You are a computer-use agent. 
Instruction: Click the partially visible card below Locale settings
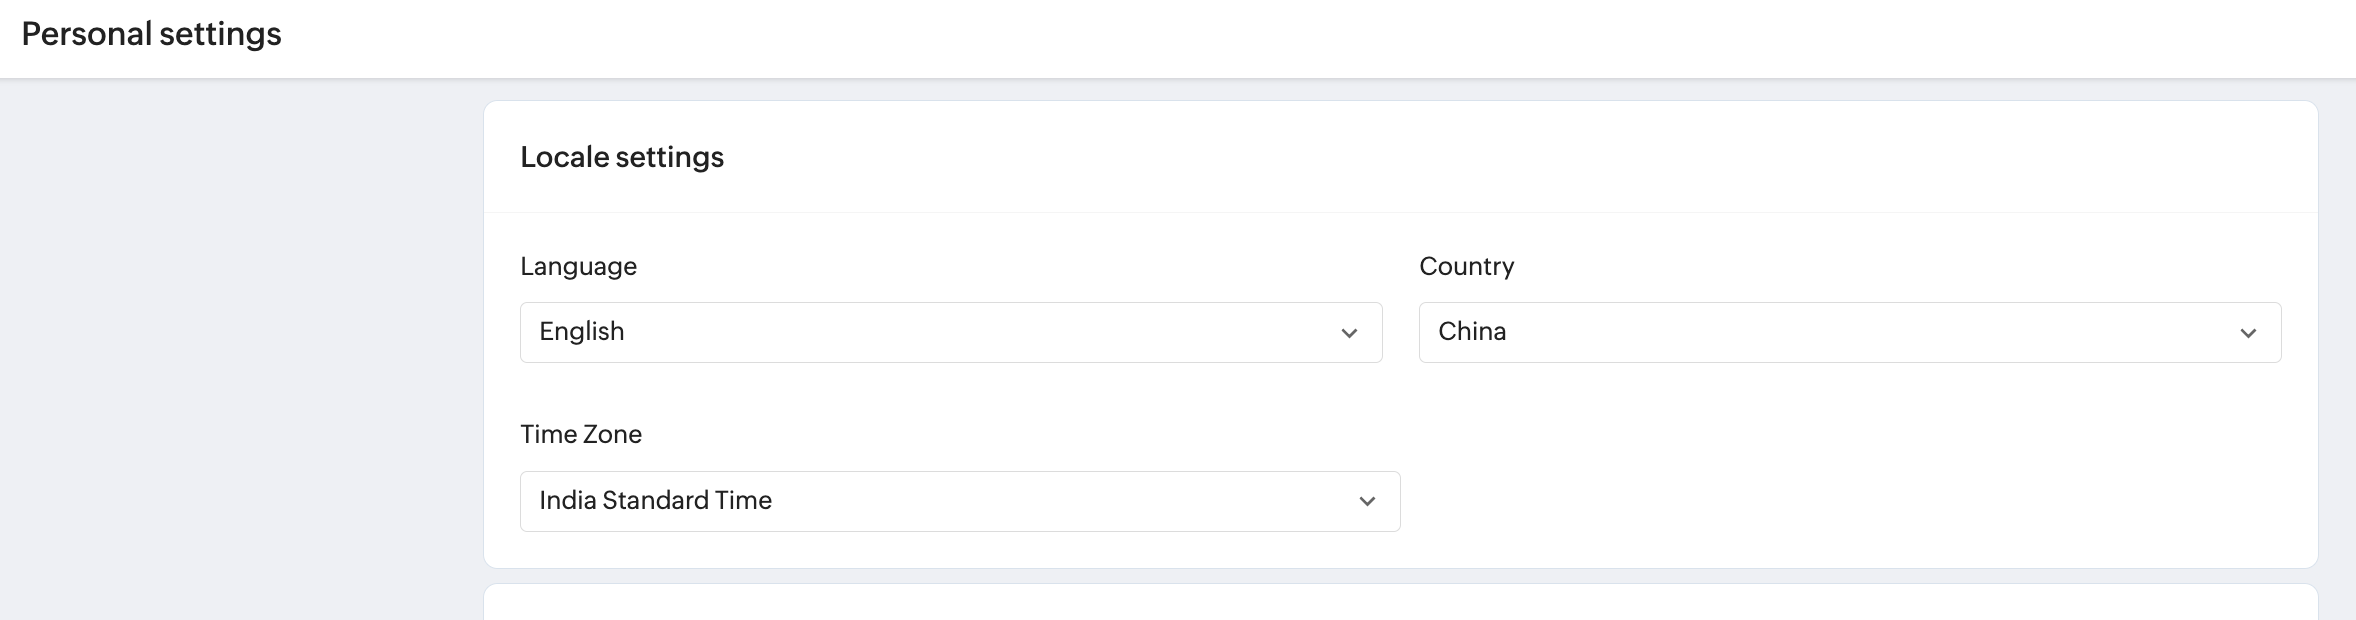[1400, 604]
